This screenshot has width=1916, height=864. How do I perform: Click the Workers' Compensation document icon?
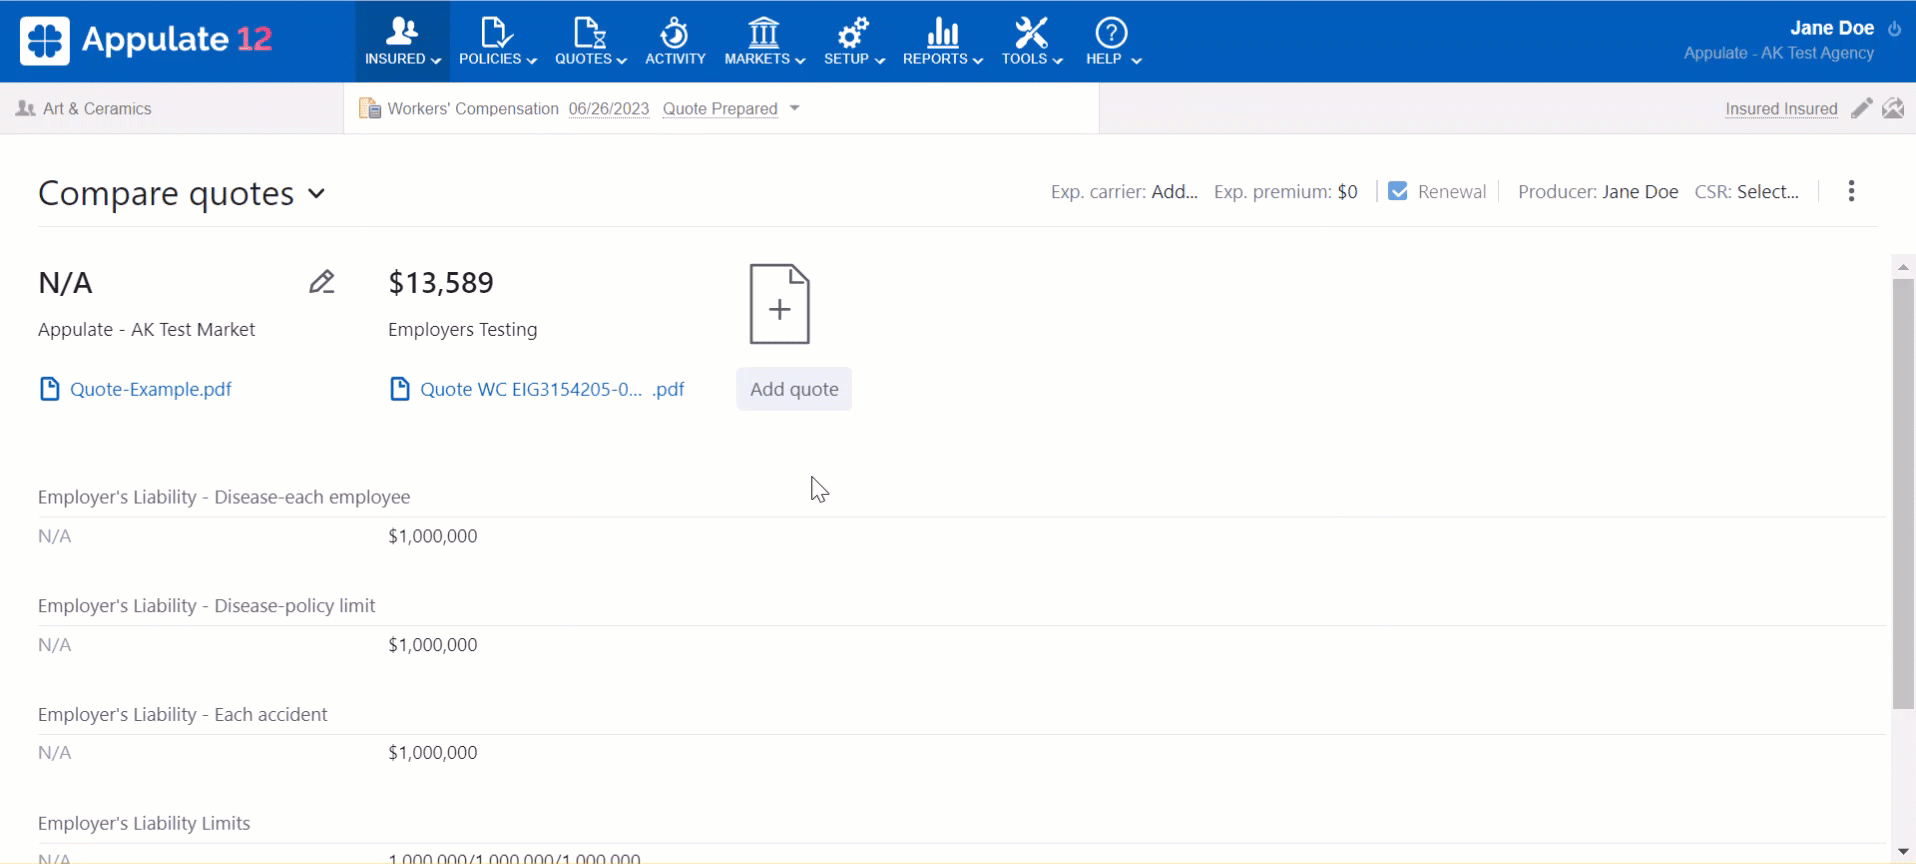(x=369, y=108)
